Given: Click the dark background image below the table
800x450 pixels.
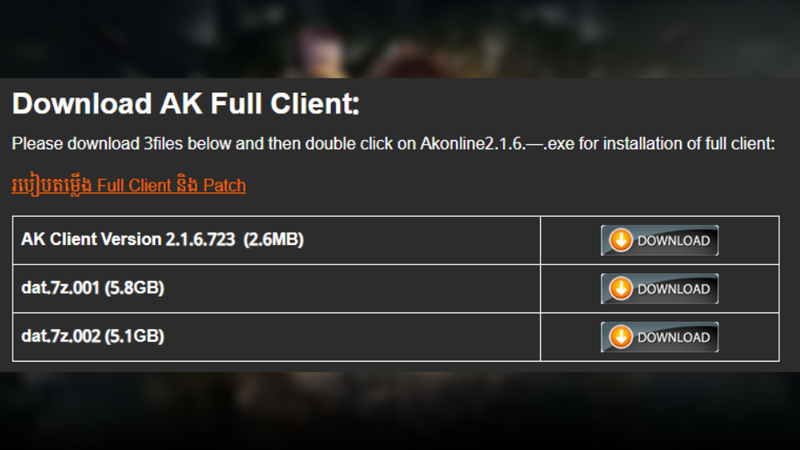Looking at the screenshot, I should [x=400, y=410].
